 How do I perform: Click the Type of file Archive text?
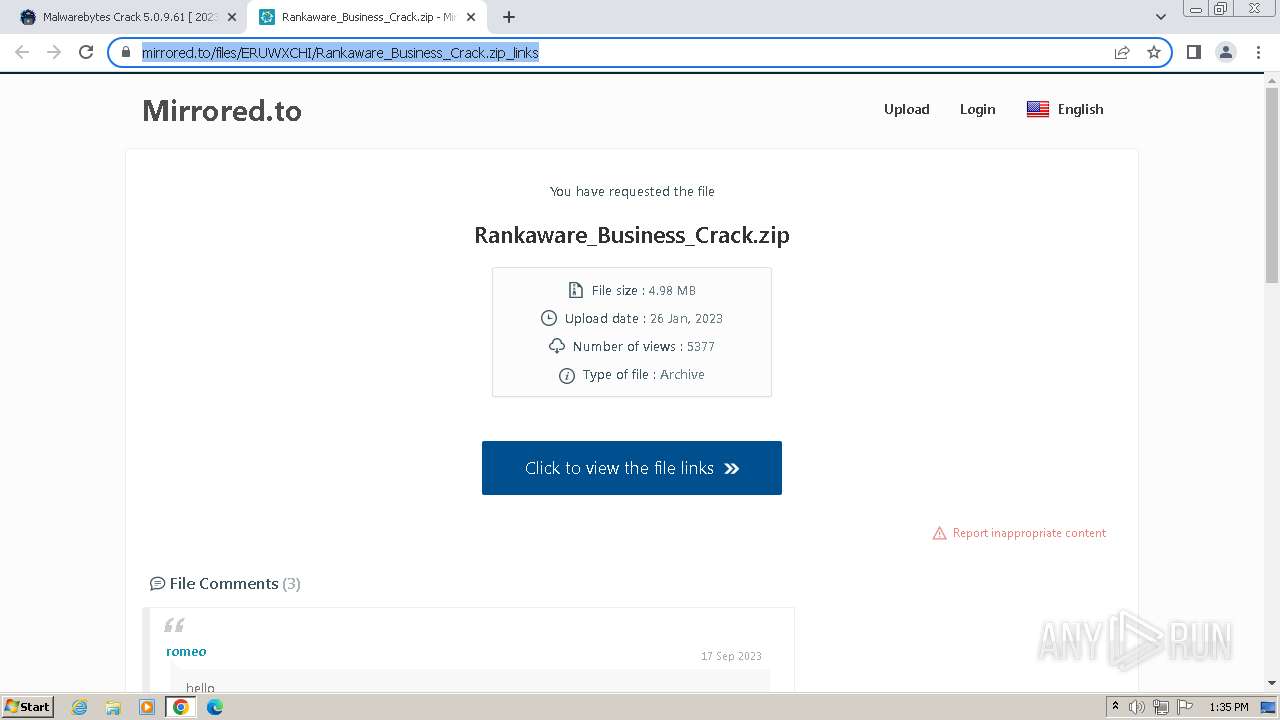pos(643,374)
